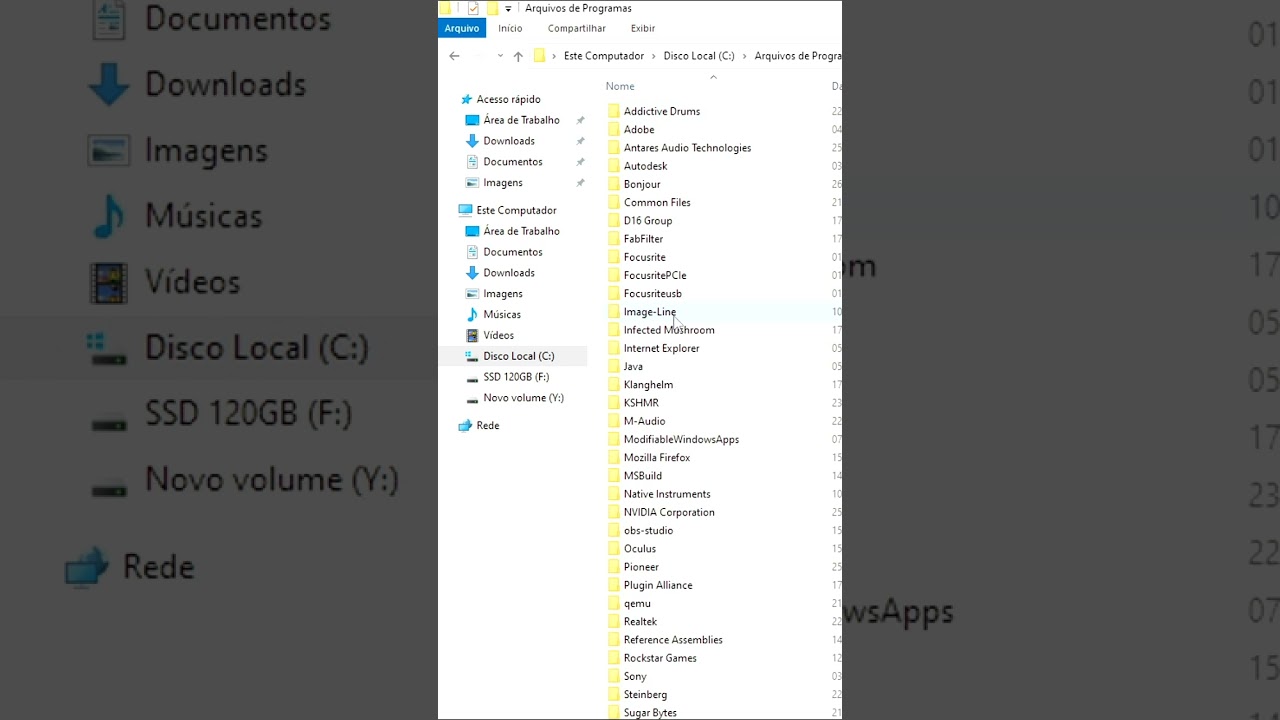1280x720 pixels.
Task: Click Este Computador in the address bar
Action: pyautogui.click(x=604, y=56)
